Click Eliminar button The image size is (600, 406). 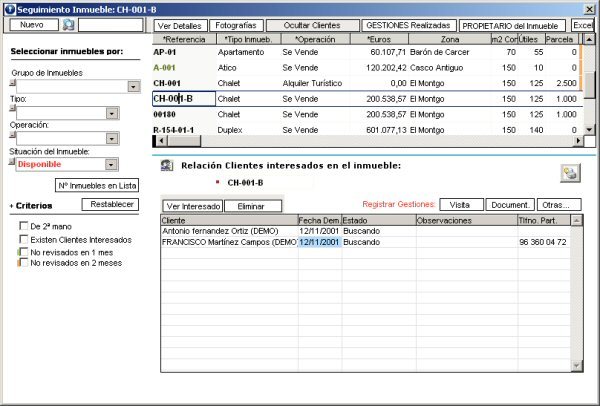[253, 206]
